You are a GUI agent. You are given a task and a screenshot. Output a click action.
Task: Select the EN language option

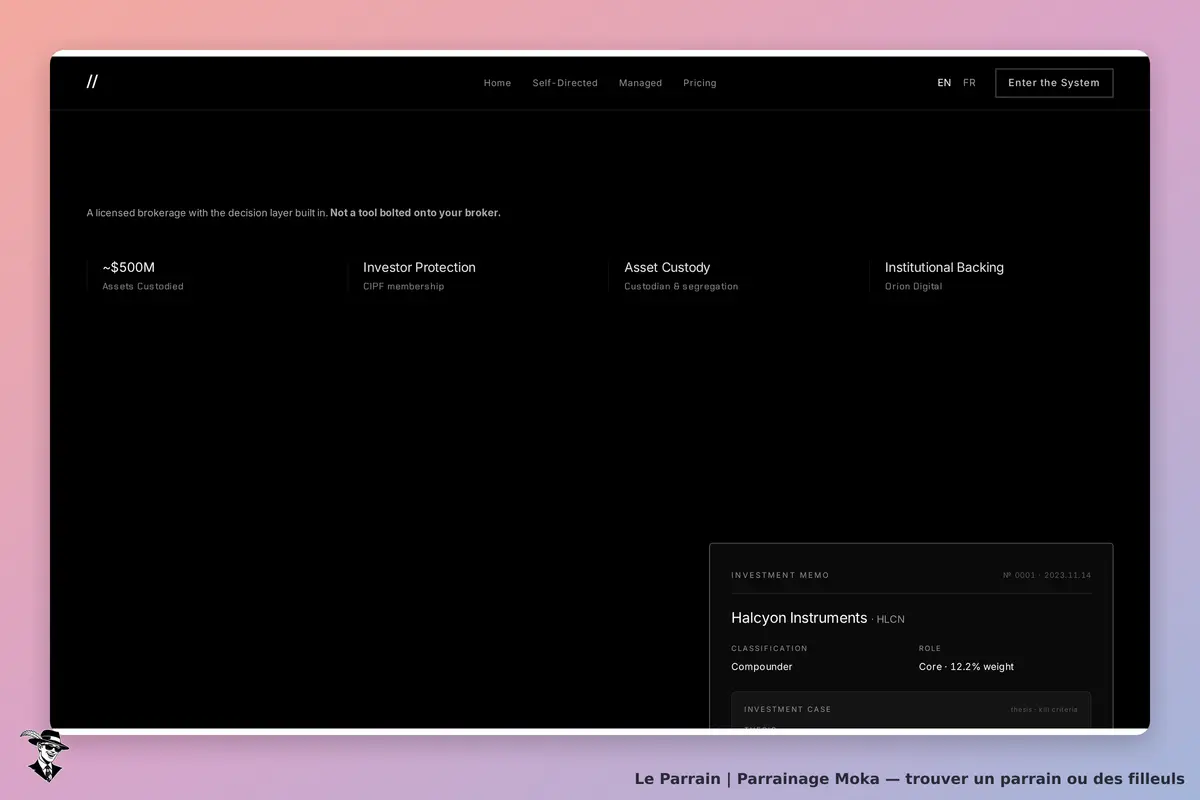pos(944,83)
